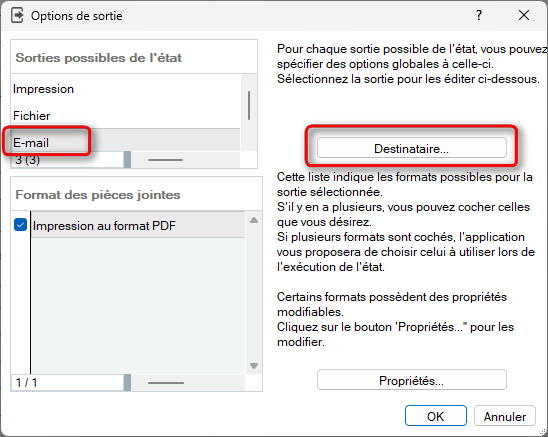
Task: Confirm with the OK button
Action: (x=435, y=416)
